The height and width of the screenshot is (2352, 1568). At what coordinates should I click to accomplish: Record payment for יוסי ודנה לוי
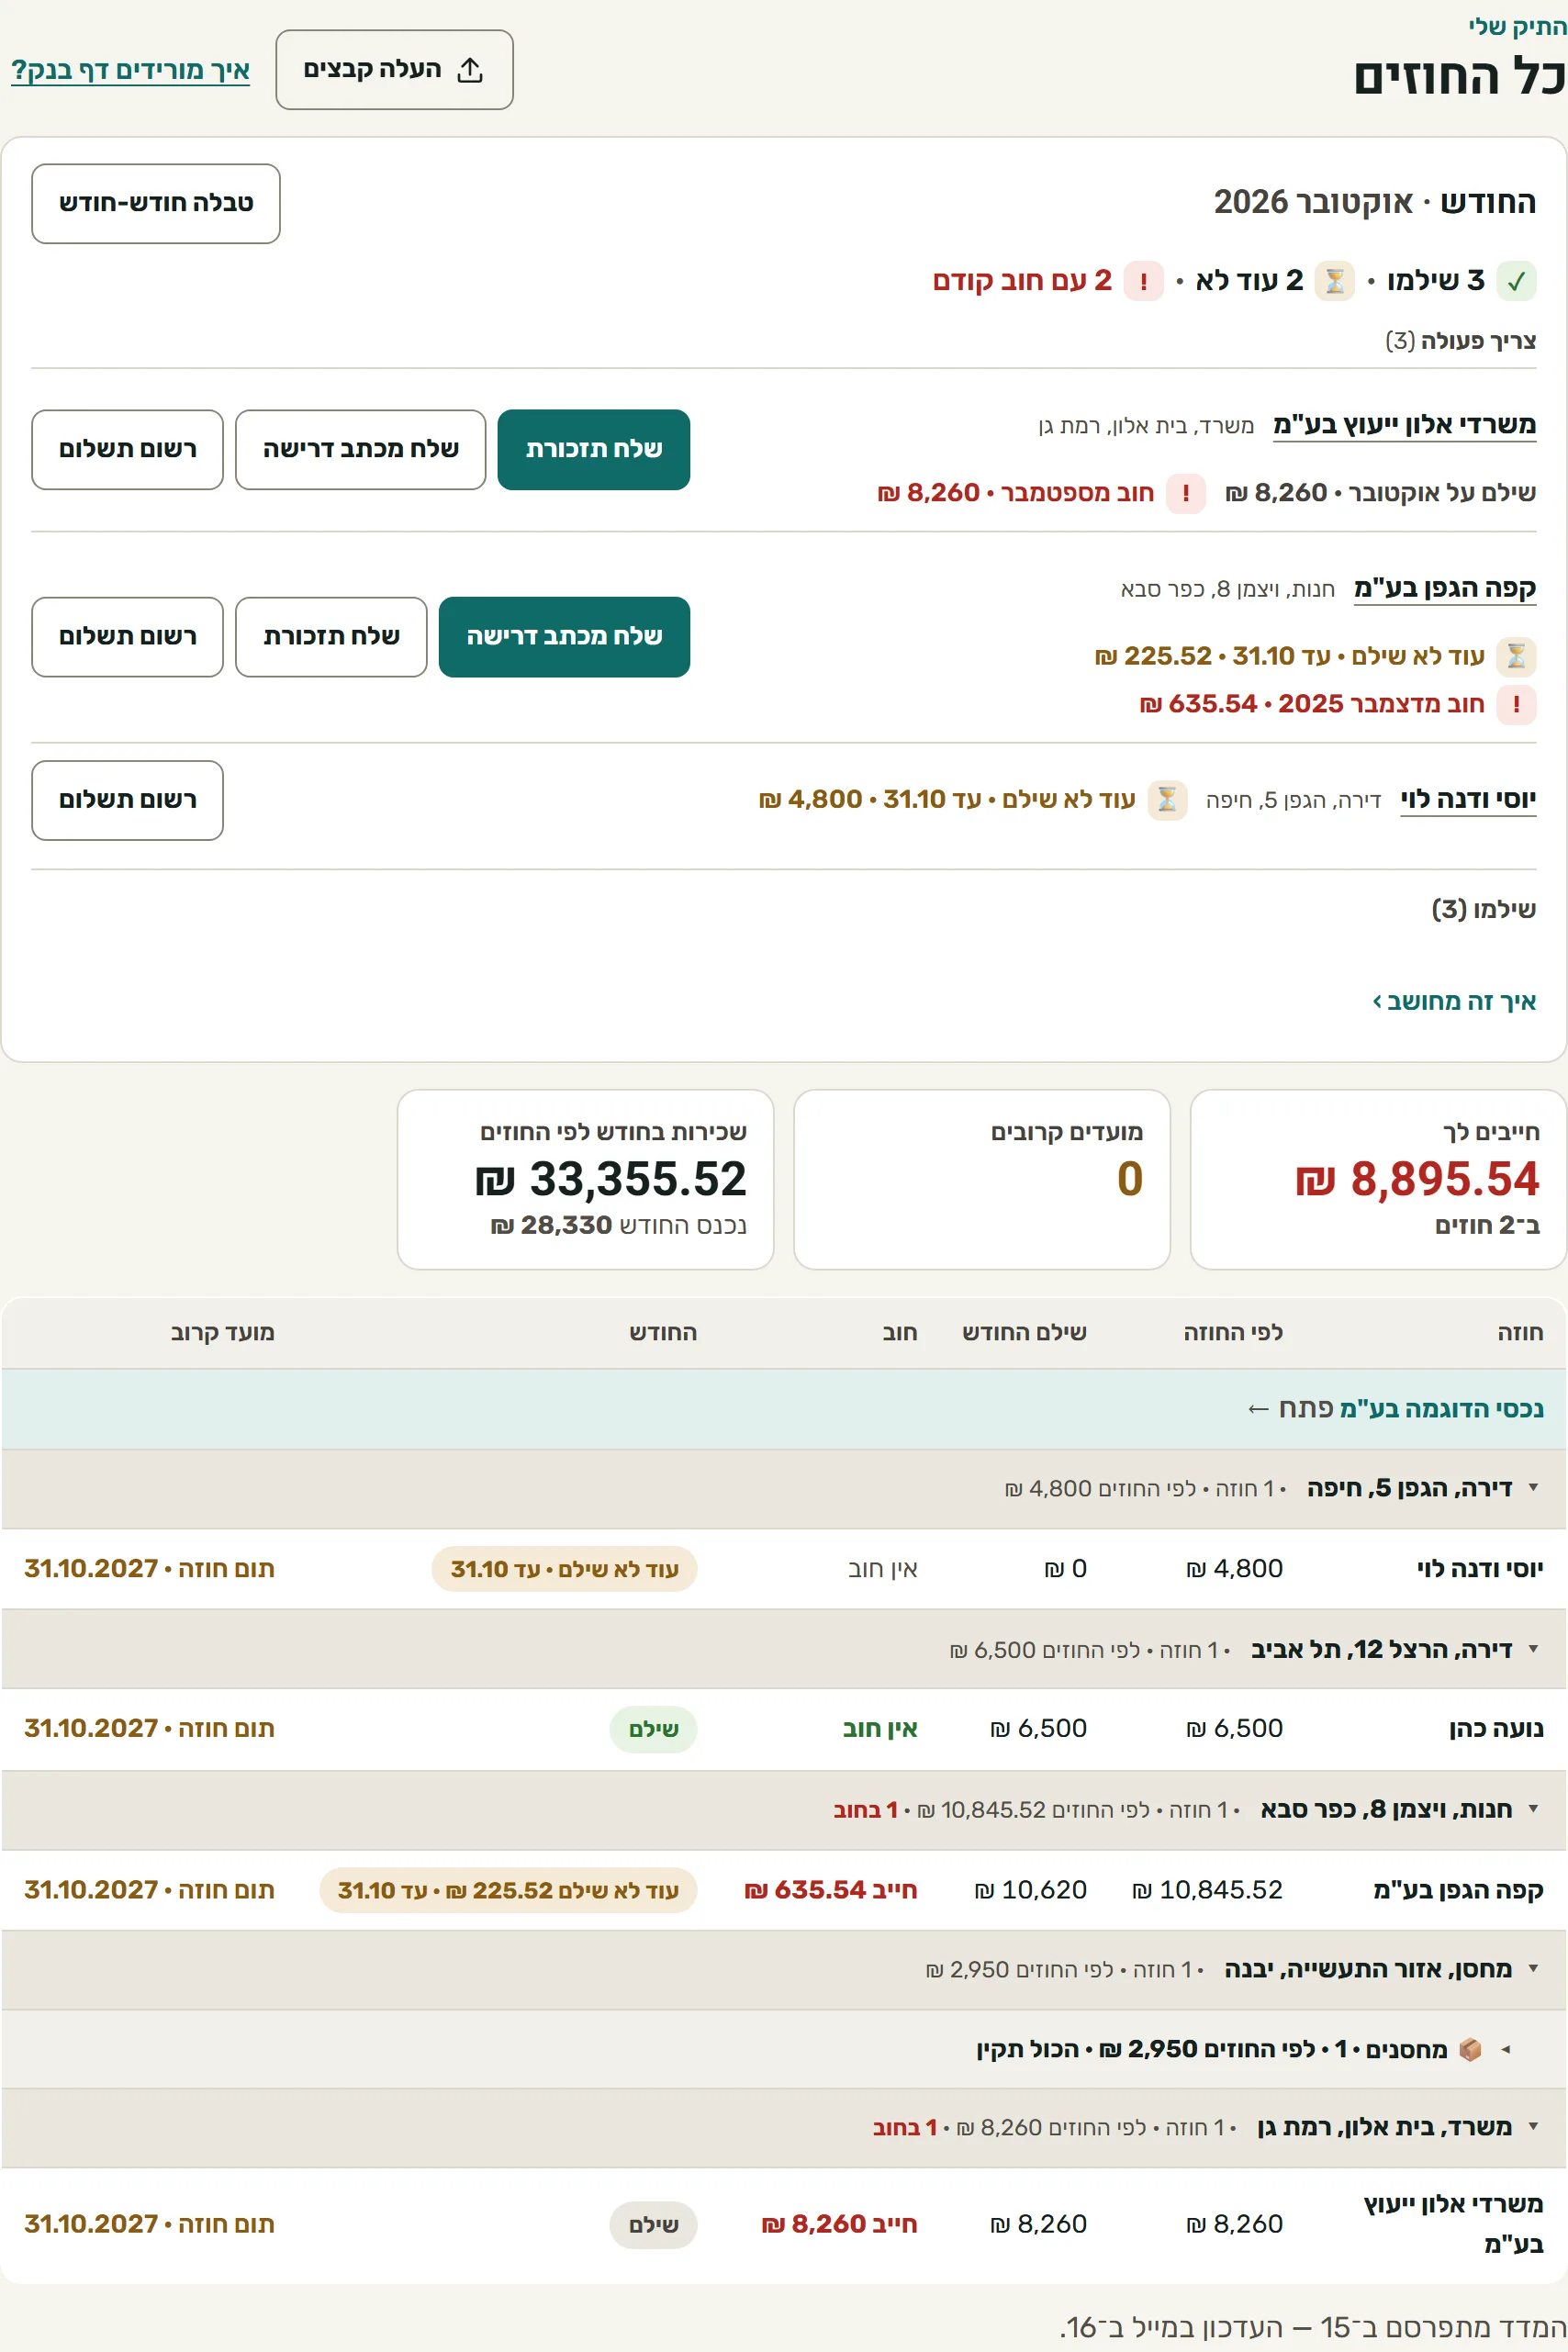tap(127, 800)
